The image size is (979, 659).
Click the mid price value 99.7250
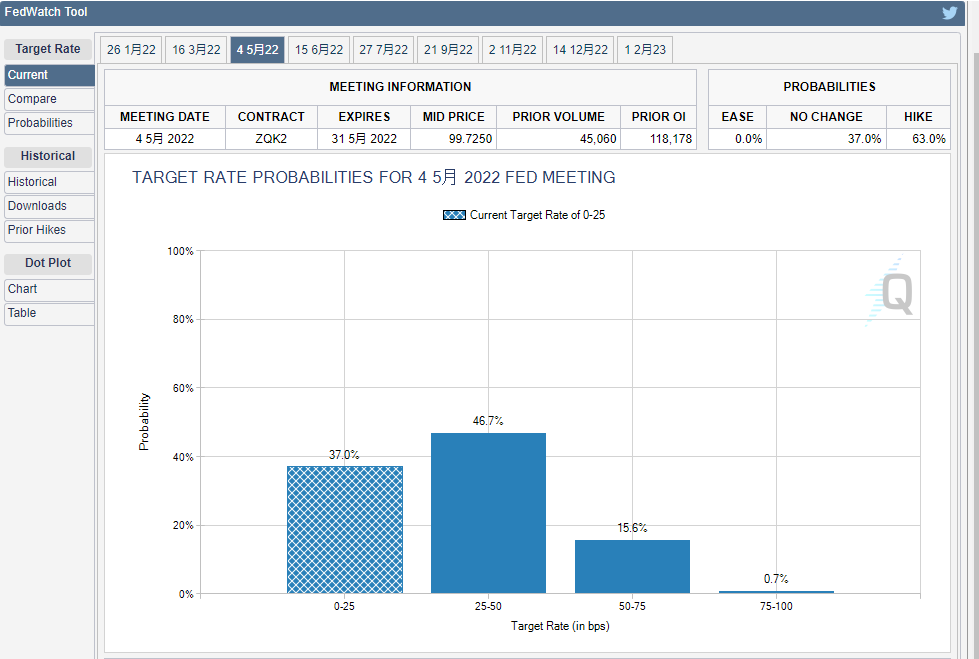click(470, 139)
